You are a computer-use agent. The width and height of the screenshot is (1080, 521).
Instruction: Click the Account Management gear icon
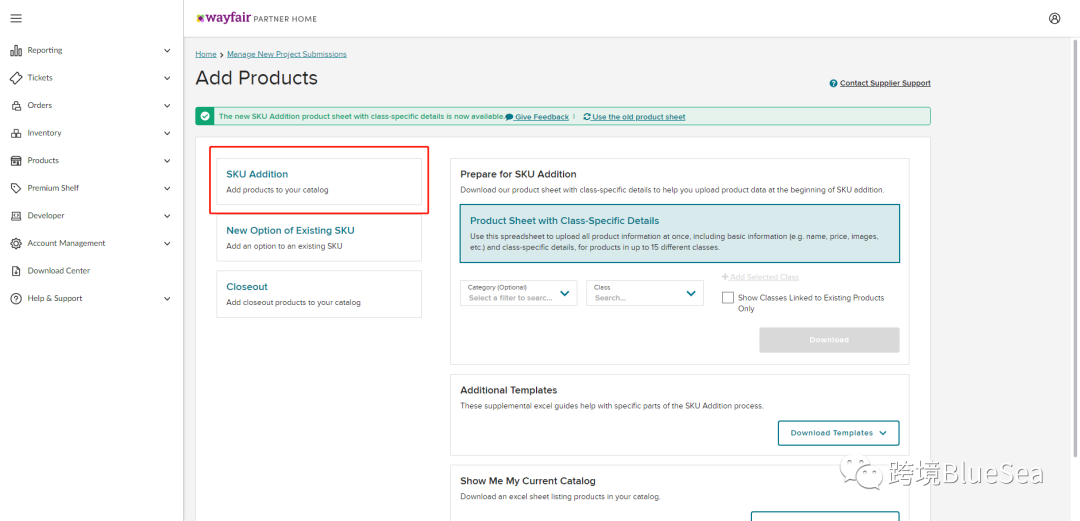click(x=16, y=243)
